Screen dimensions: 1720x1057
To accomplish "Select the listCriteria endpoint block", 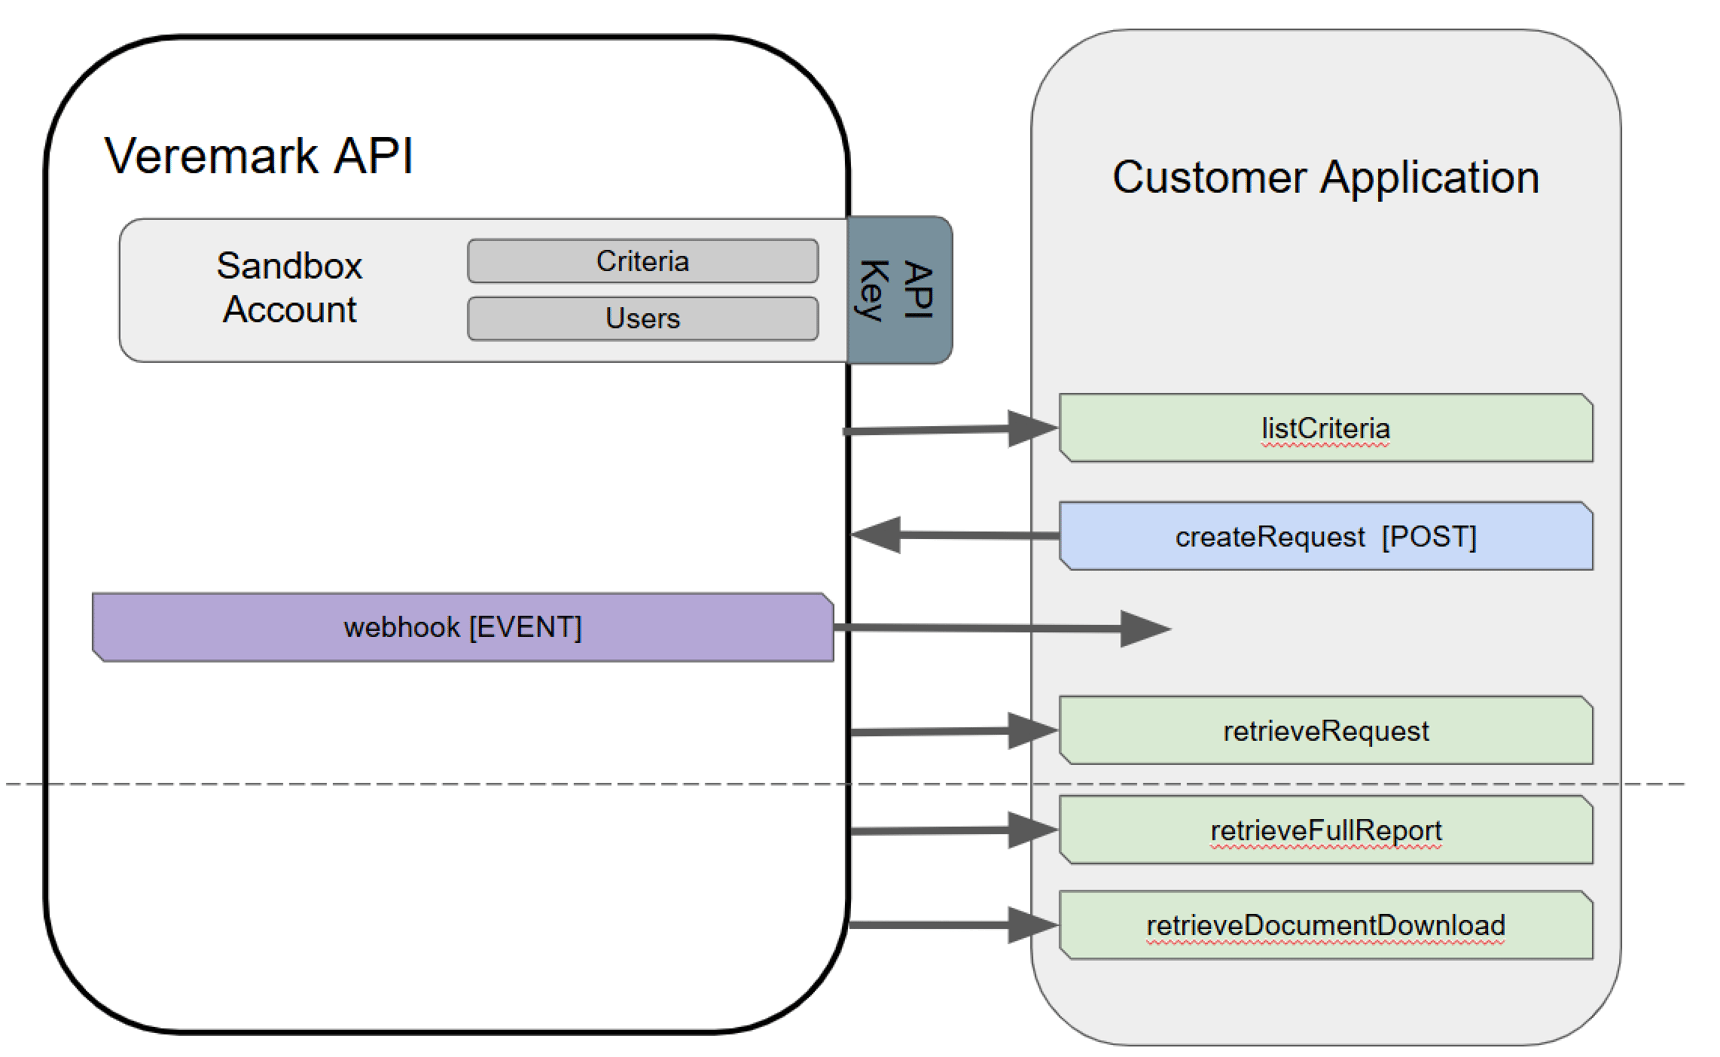I will [x=1325, y=428].
